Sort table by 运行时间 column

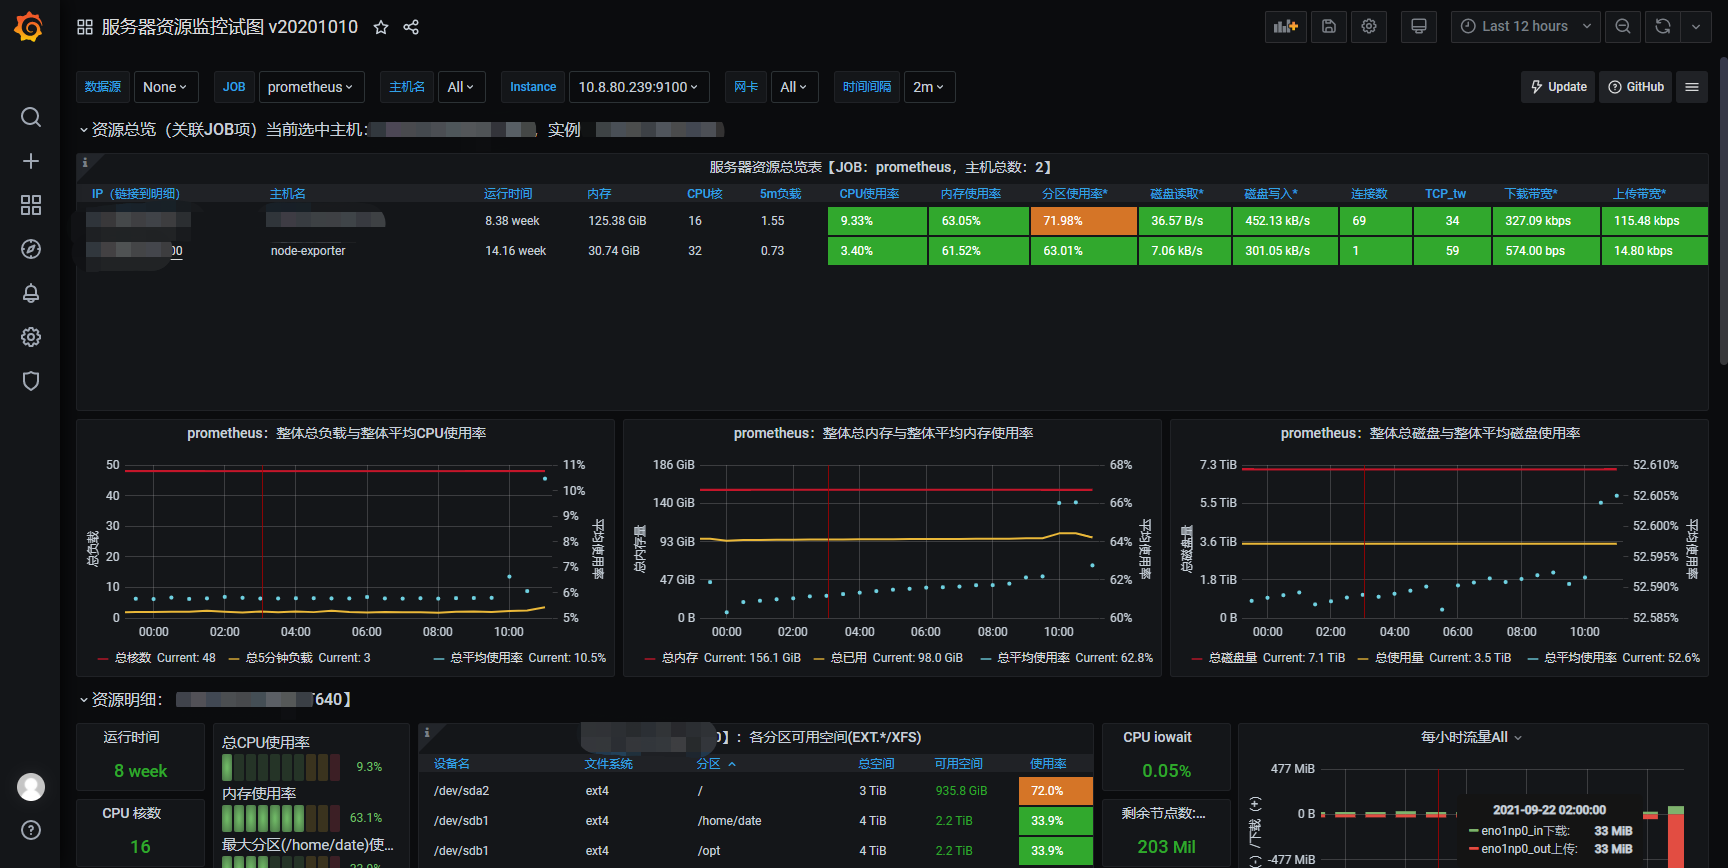508,194
